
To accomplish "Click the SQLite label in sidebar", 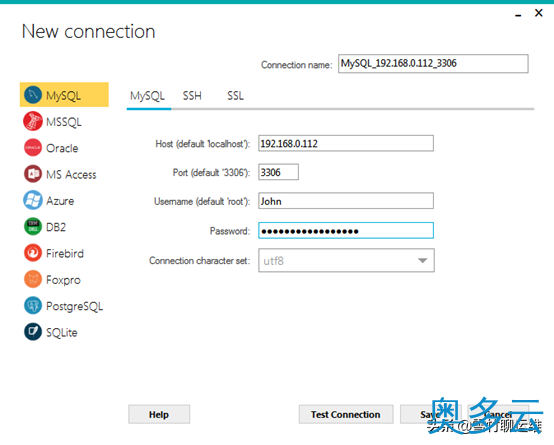I will click(62, 333).
